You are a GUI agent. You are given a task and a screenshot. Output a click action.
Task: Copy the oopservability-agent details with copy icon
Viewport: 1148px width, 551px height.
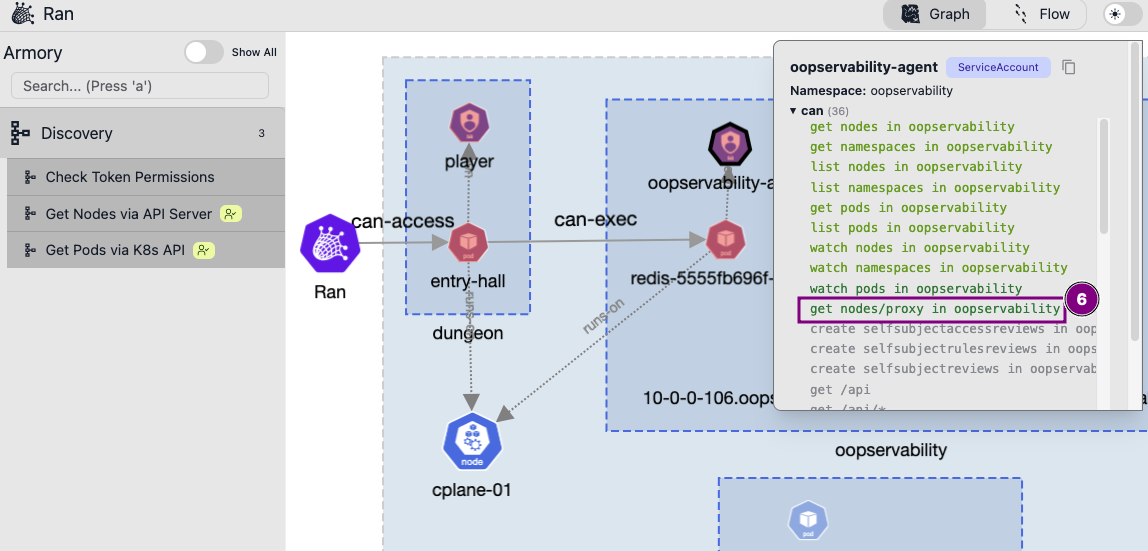(1068, 67)
